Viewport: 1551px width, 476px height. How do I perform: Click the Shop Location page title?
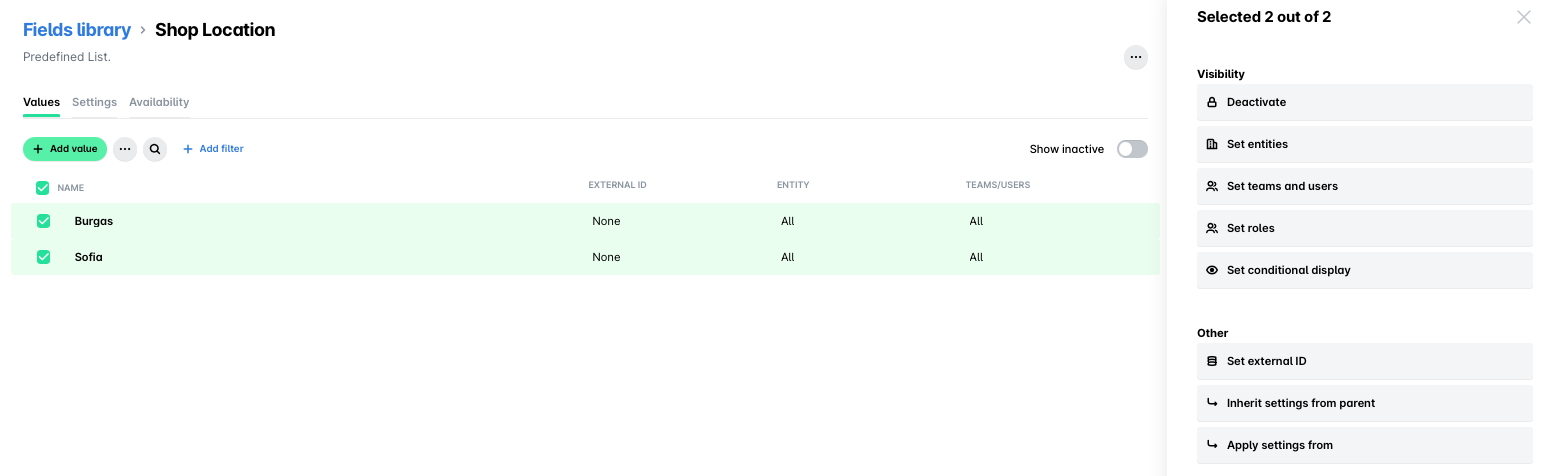tap(215, 30)
